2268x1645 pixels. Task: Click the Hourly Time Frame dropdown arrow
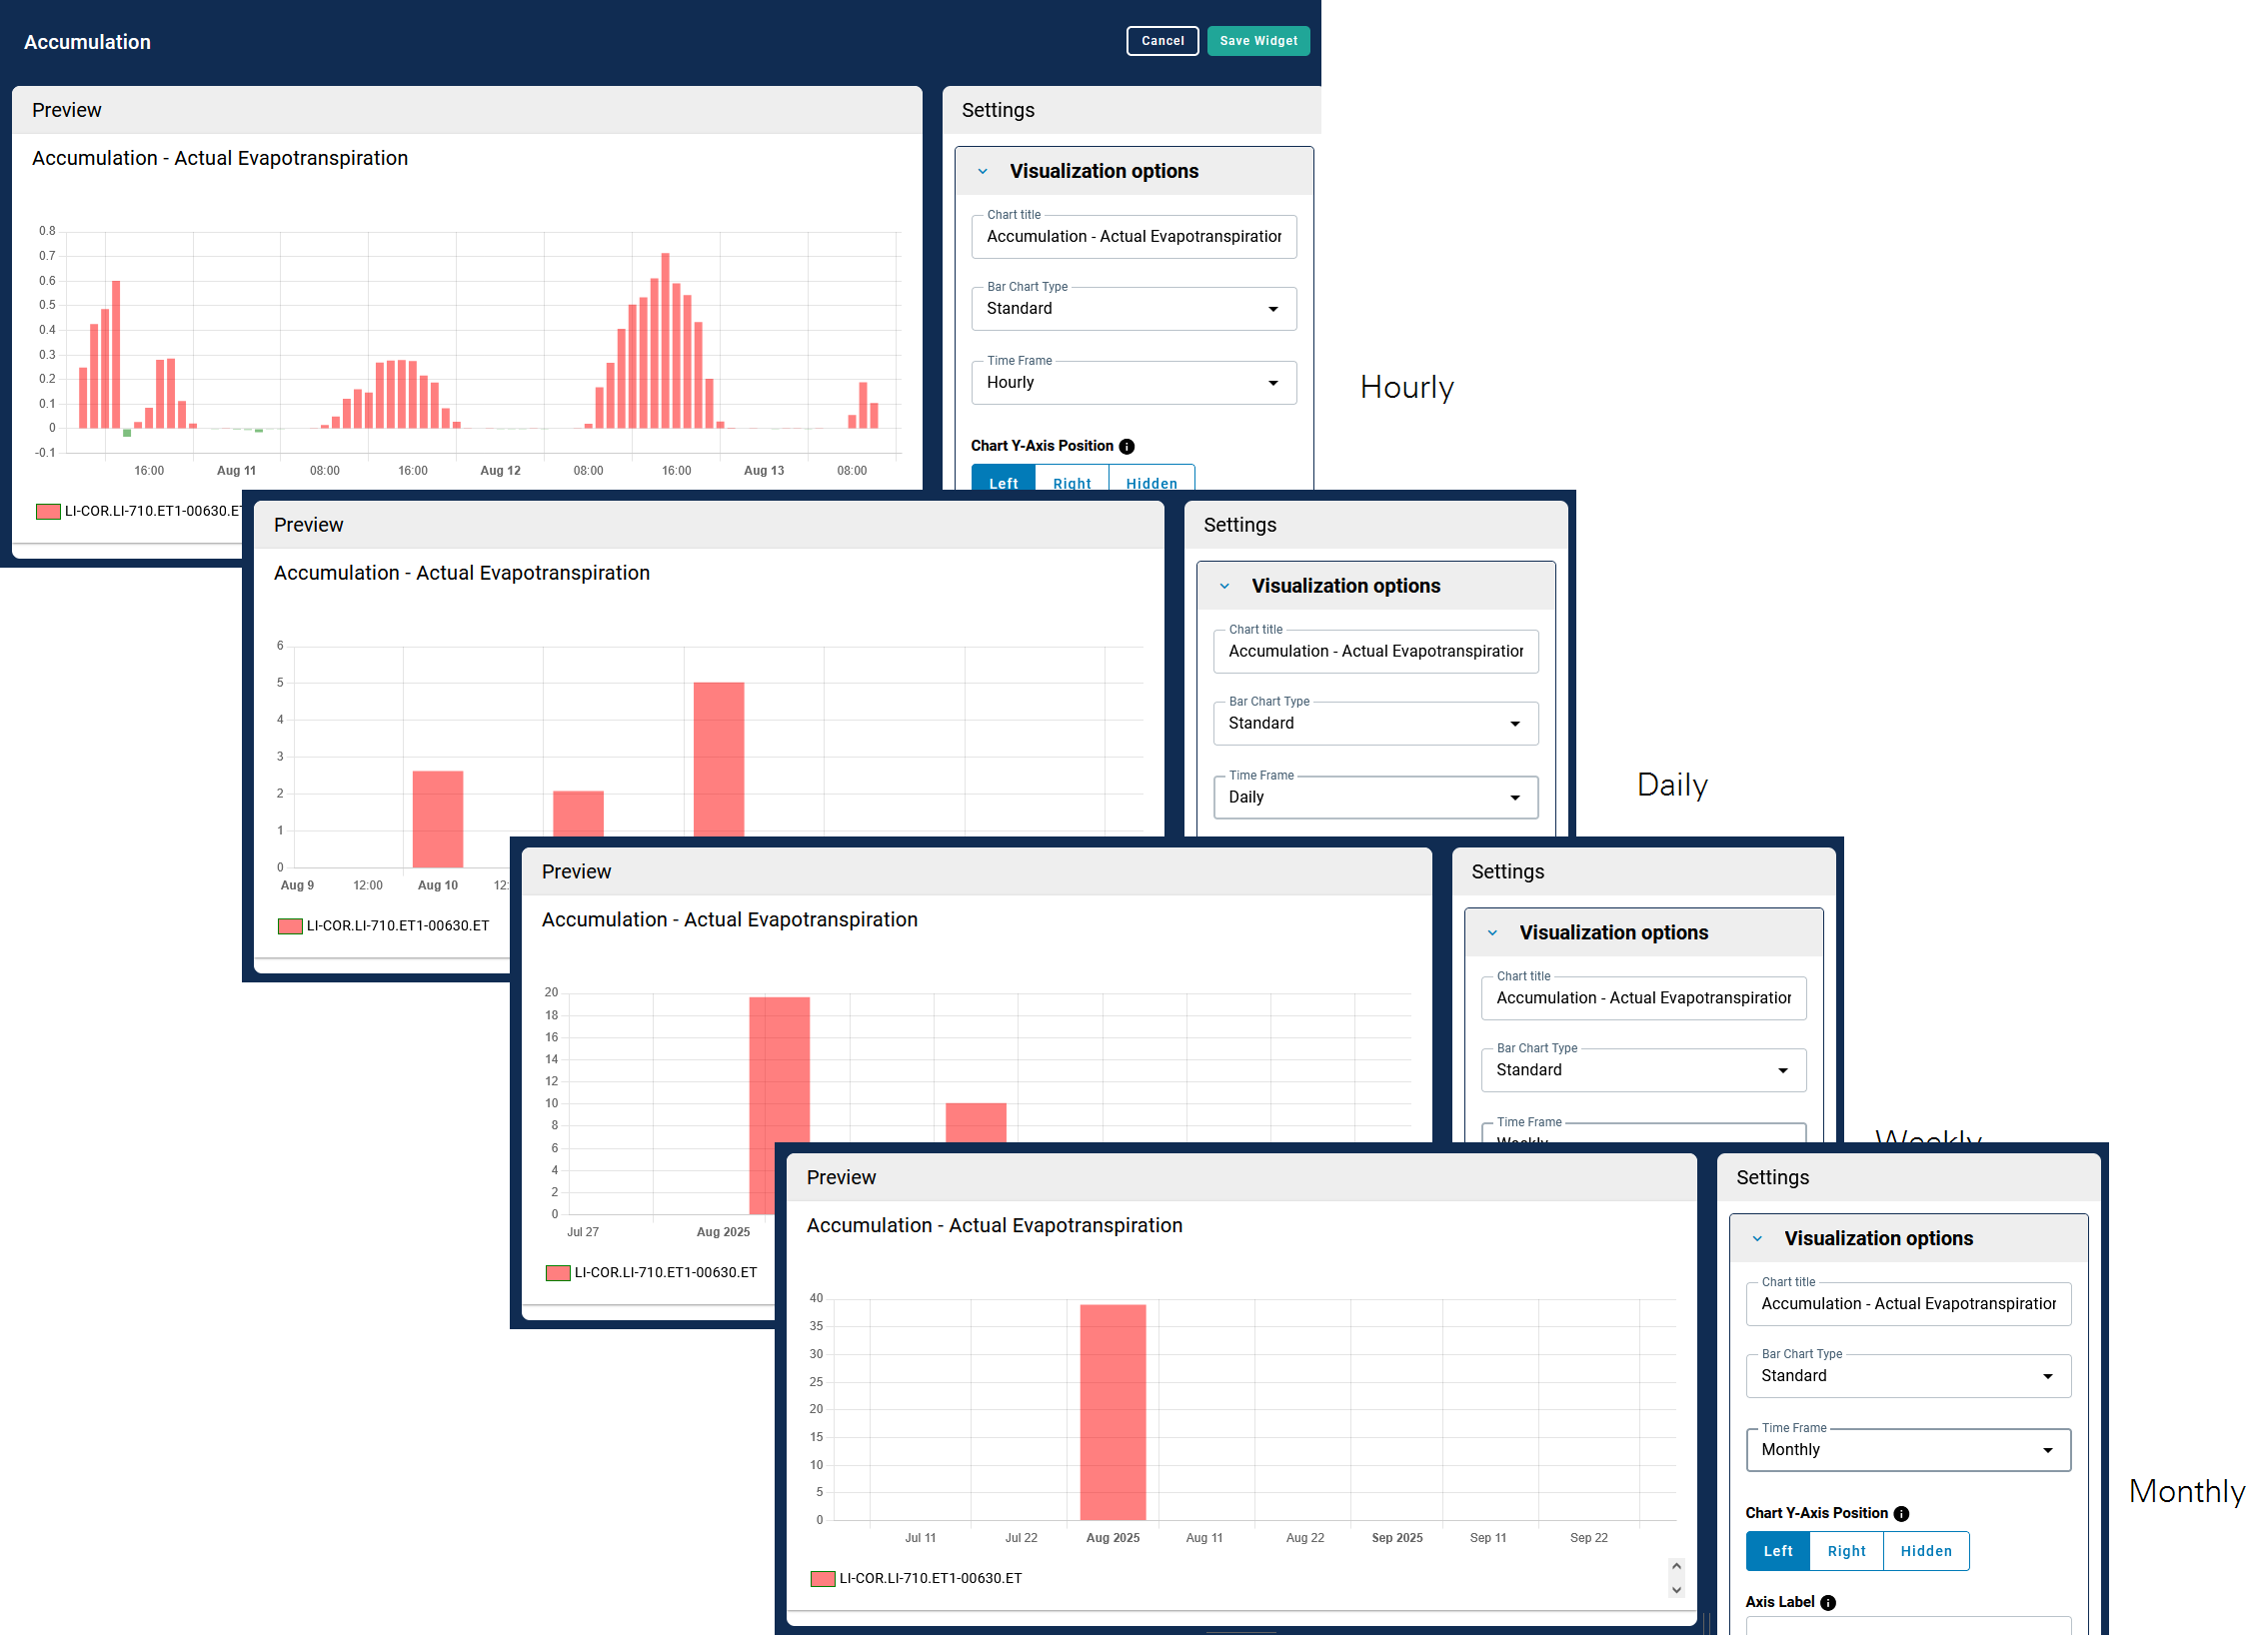pos(1272,383)
